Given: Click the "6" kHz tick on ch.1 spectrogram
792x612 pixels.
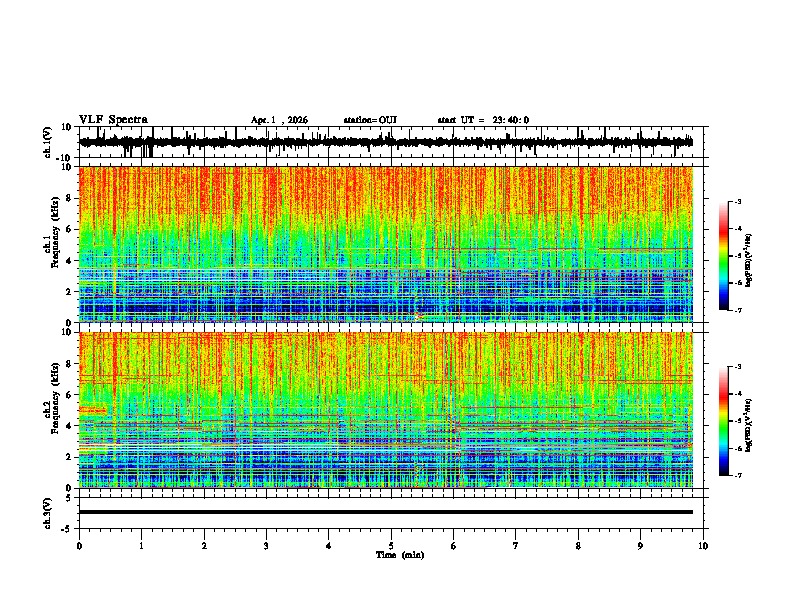Looking at the screenshot, I should point(69,229).
